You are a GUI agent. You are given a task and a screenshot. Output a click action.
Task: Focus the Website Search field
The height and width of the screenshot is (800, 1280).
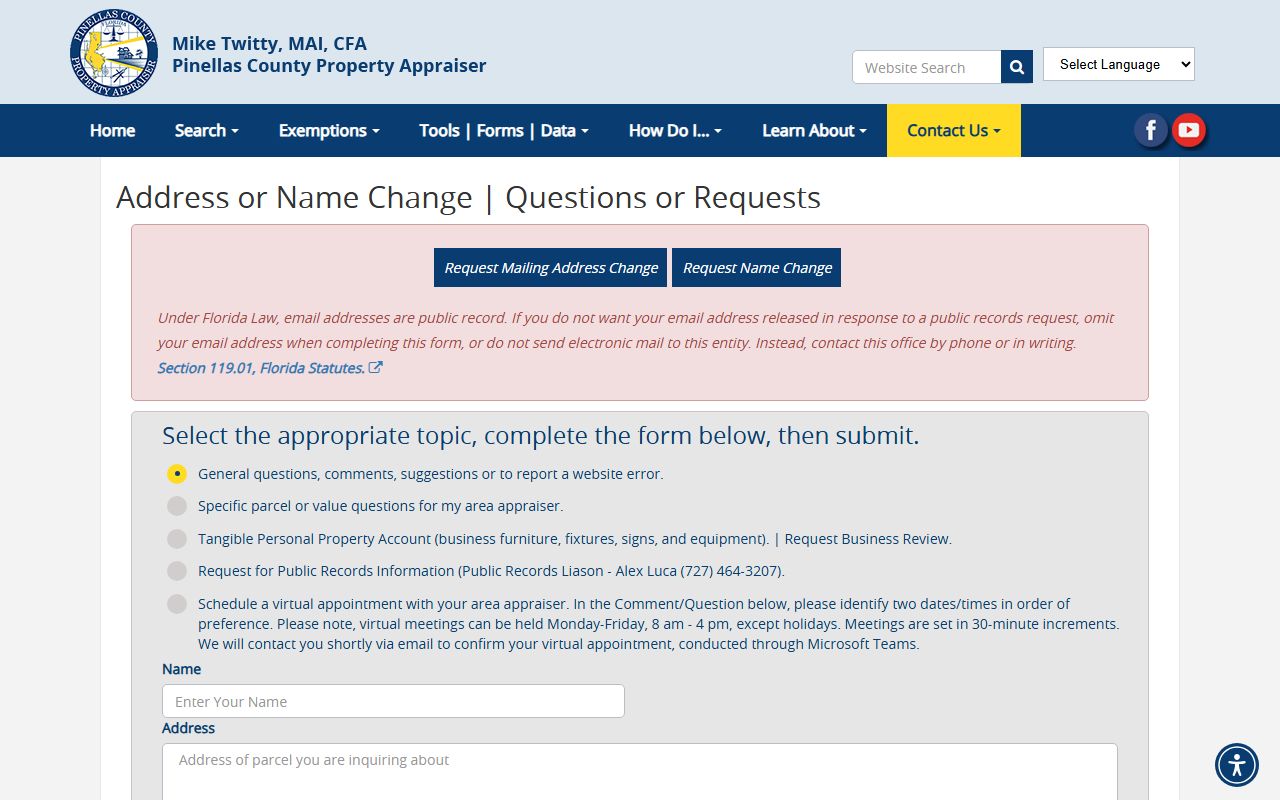point(927,67)
